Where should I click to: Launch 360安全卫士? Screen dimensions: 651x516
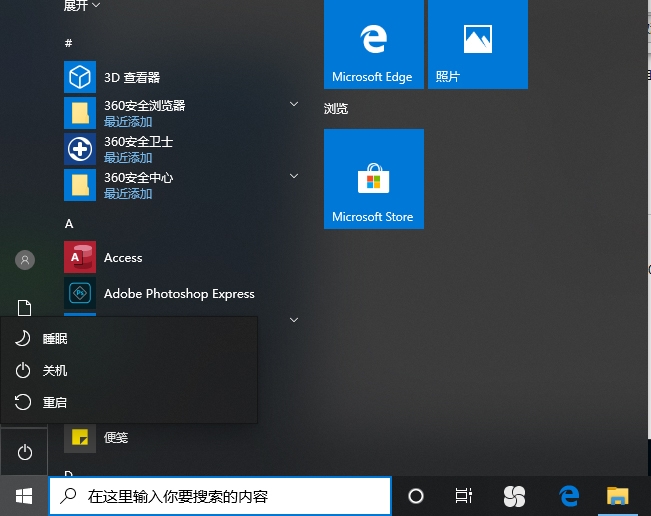click(x=183, y=149)
